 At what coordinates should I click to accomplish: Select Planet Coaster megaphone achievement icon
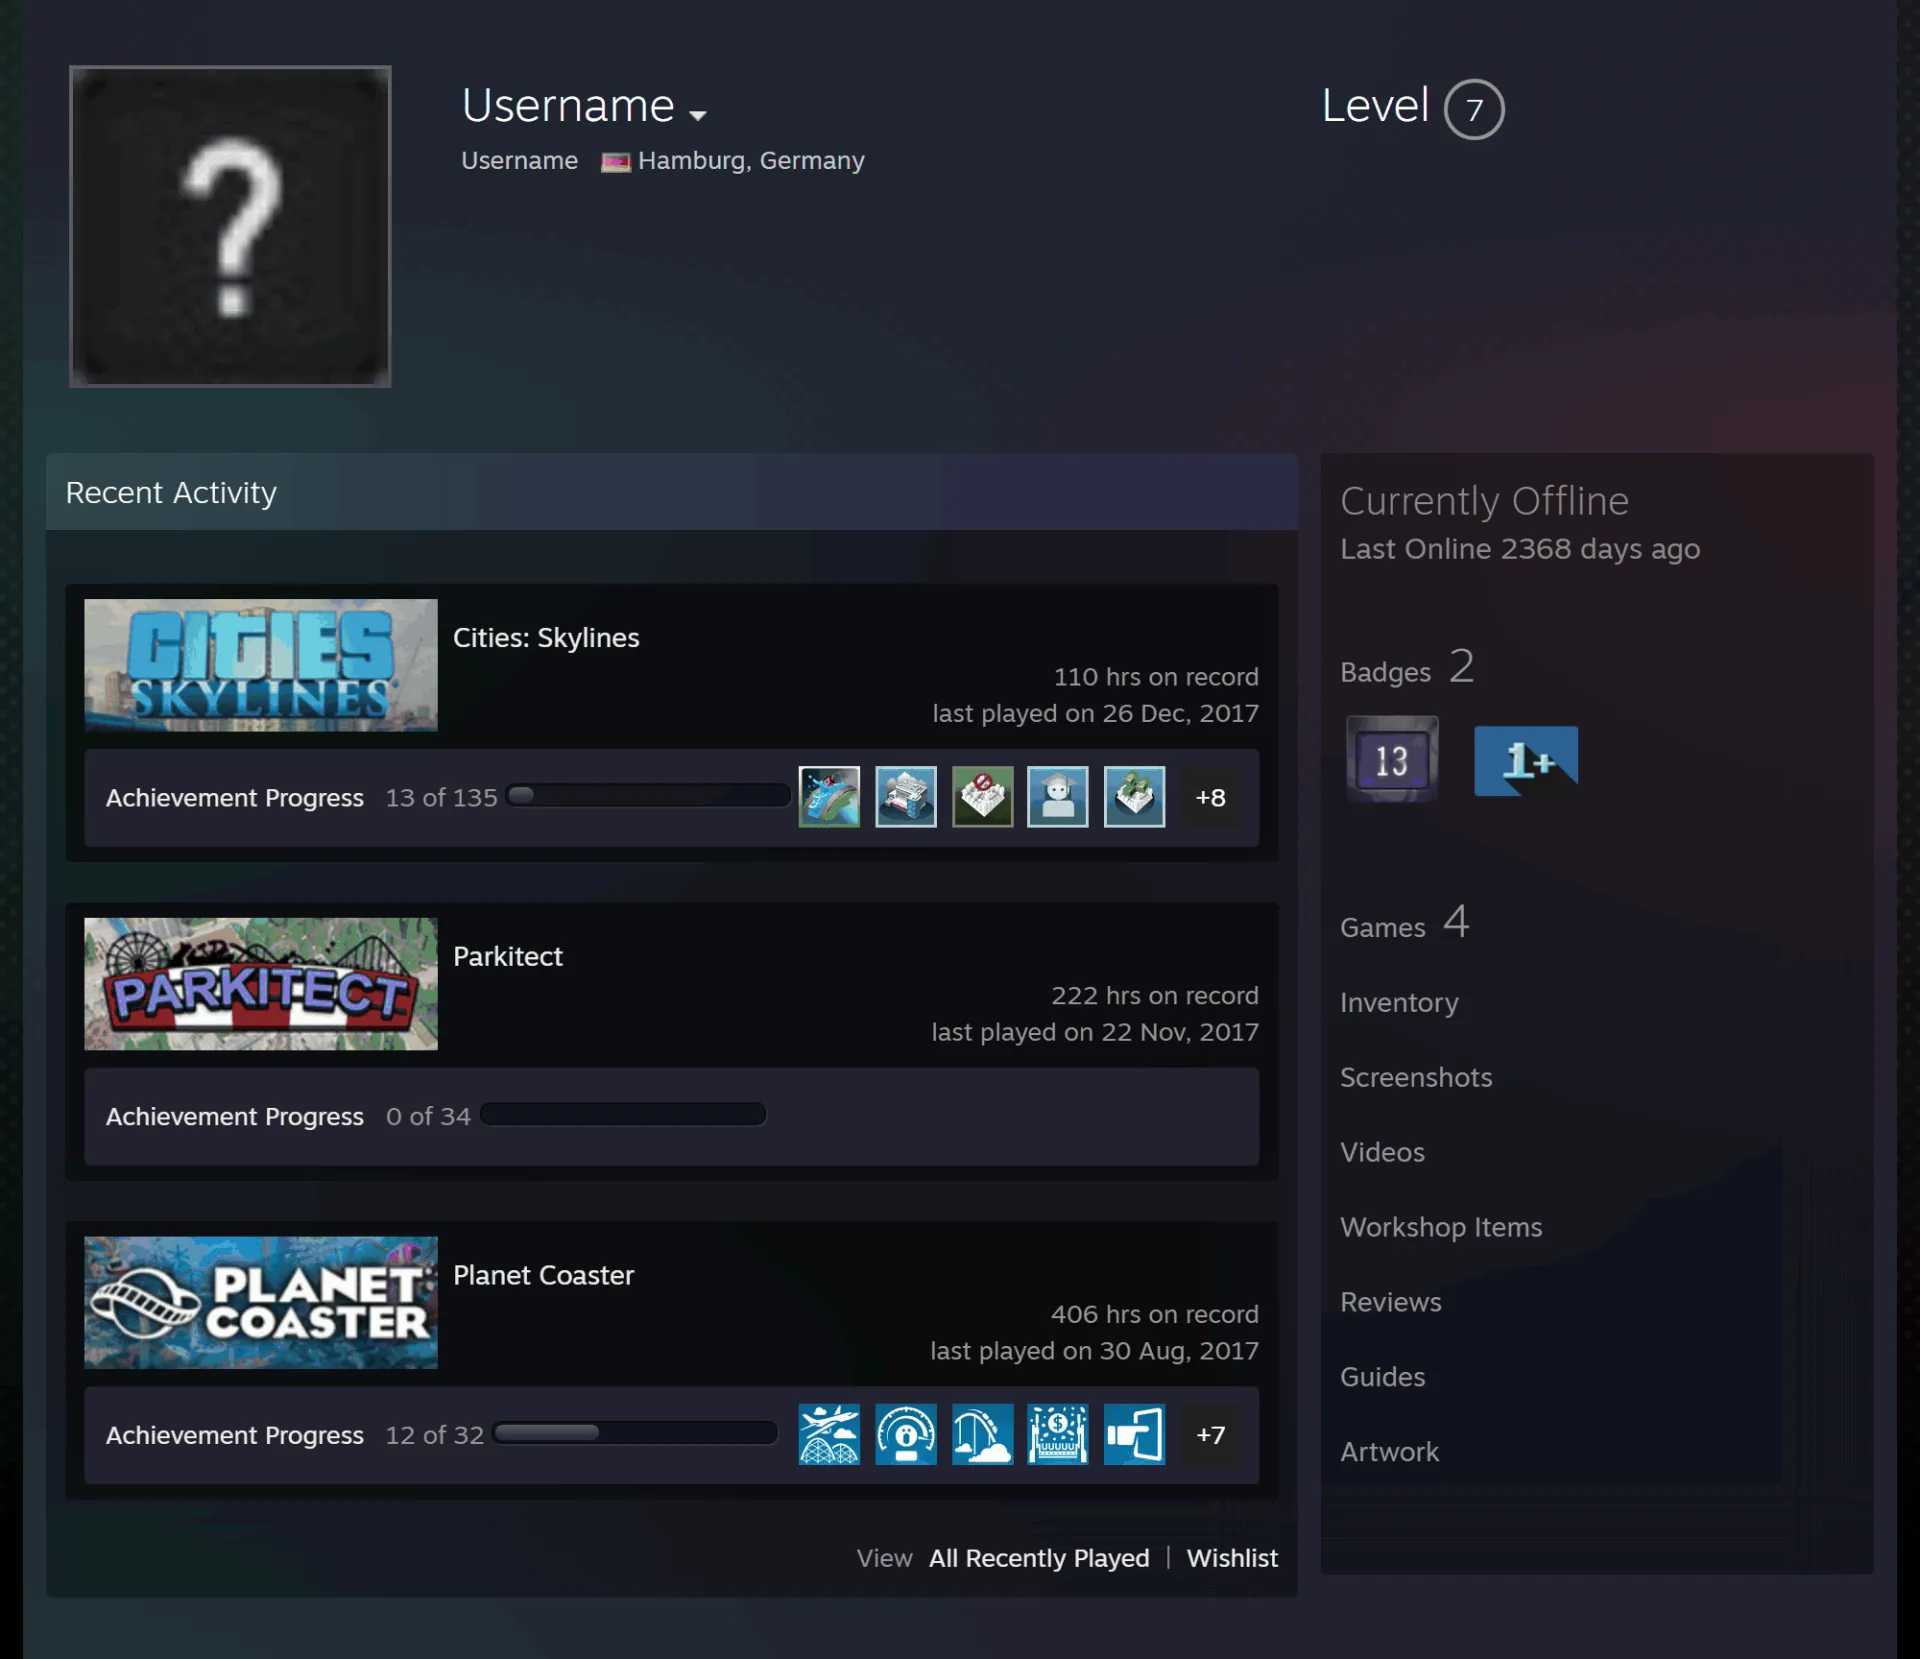tap(1134, 1434)
